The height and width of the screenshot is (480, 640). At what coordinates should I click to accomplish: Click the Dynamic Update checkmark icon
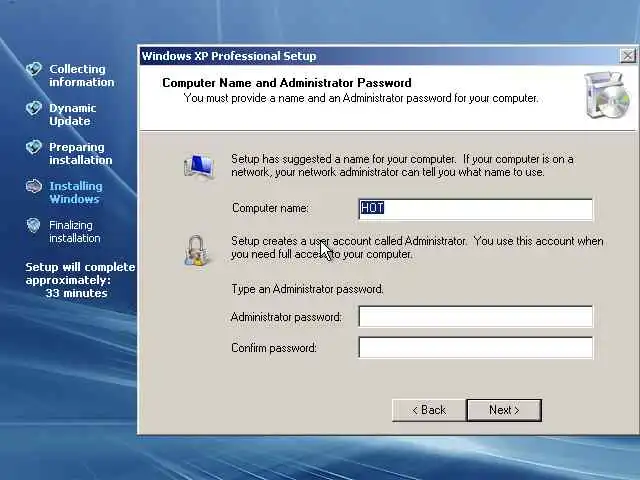pyautogui.click(x=34, y=108)
